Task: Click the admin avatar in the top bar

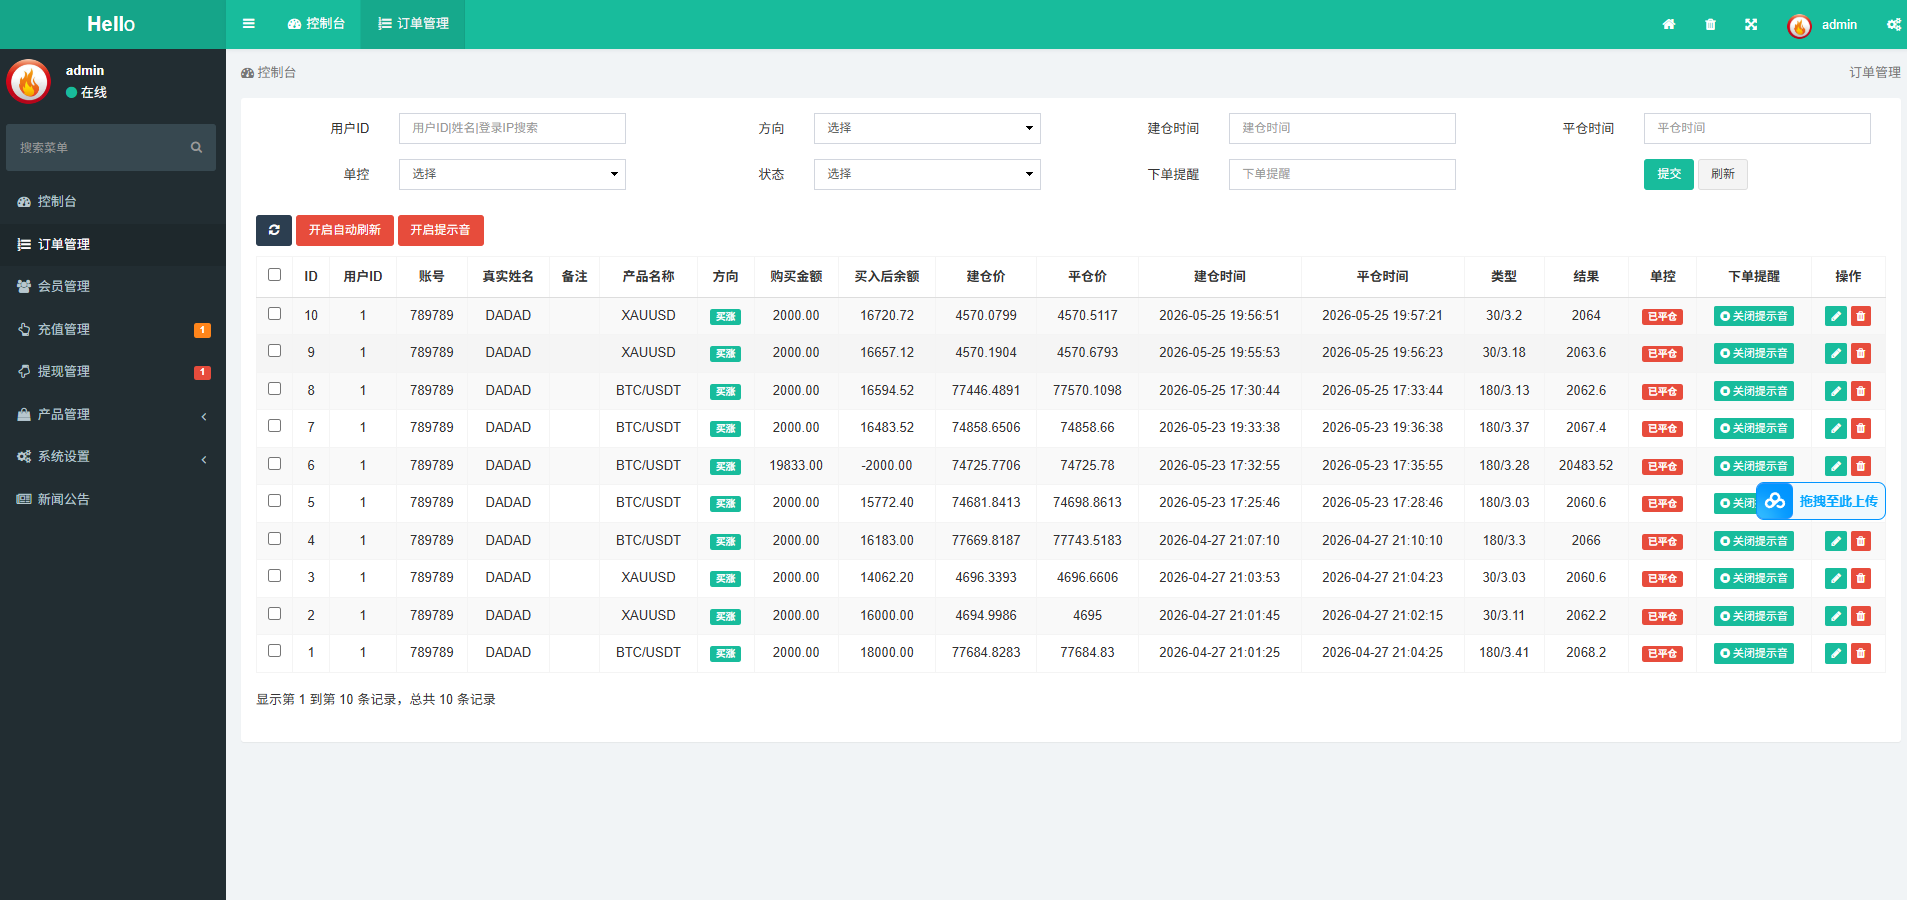Action: (x=1799, y=25)
